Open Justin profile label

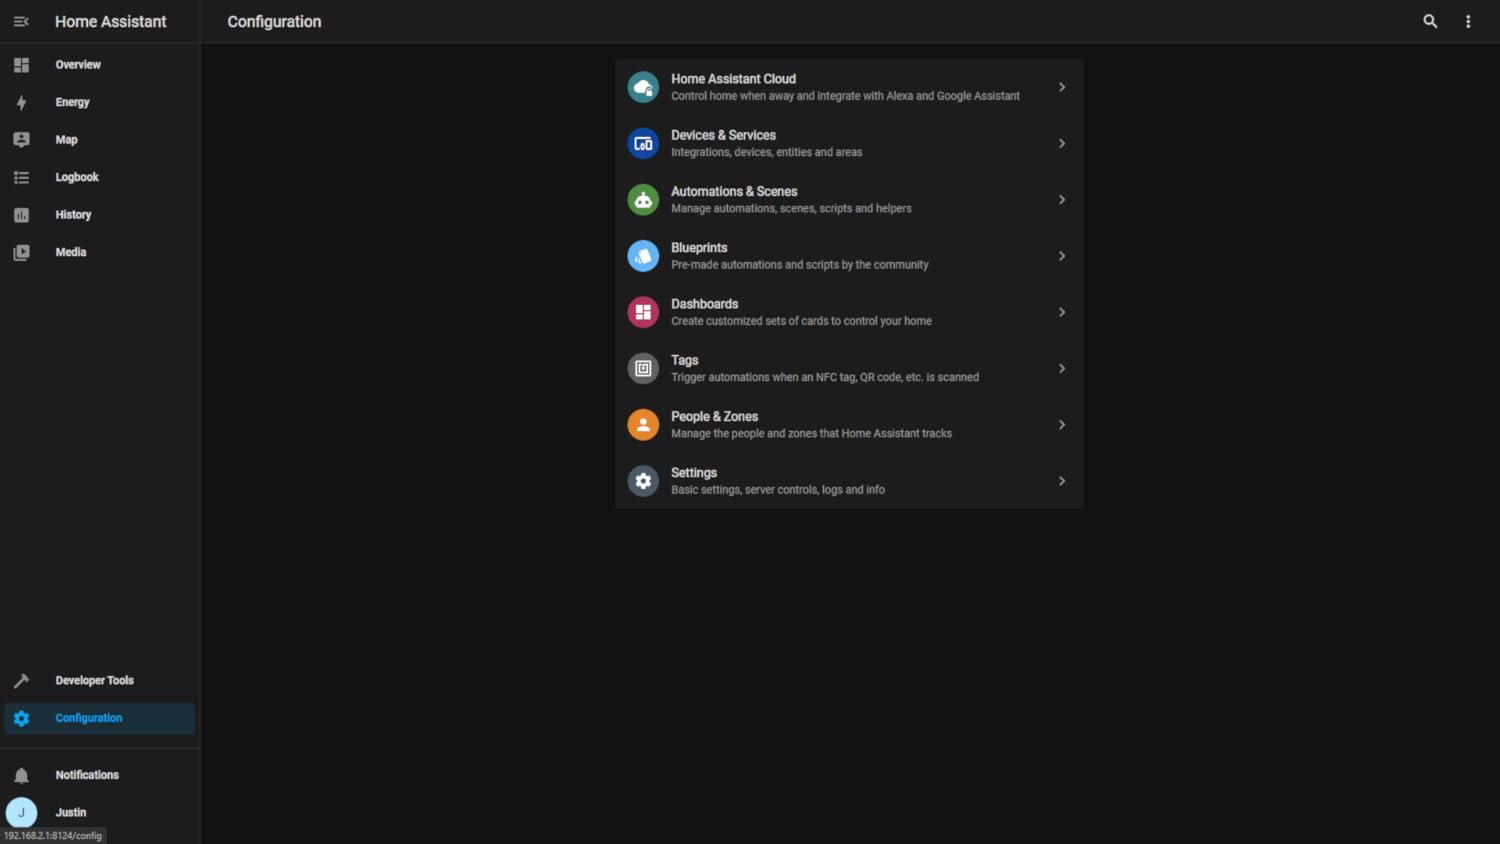click(x=70, y=812)
